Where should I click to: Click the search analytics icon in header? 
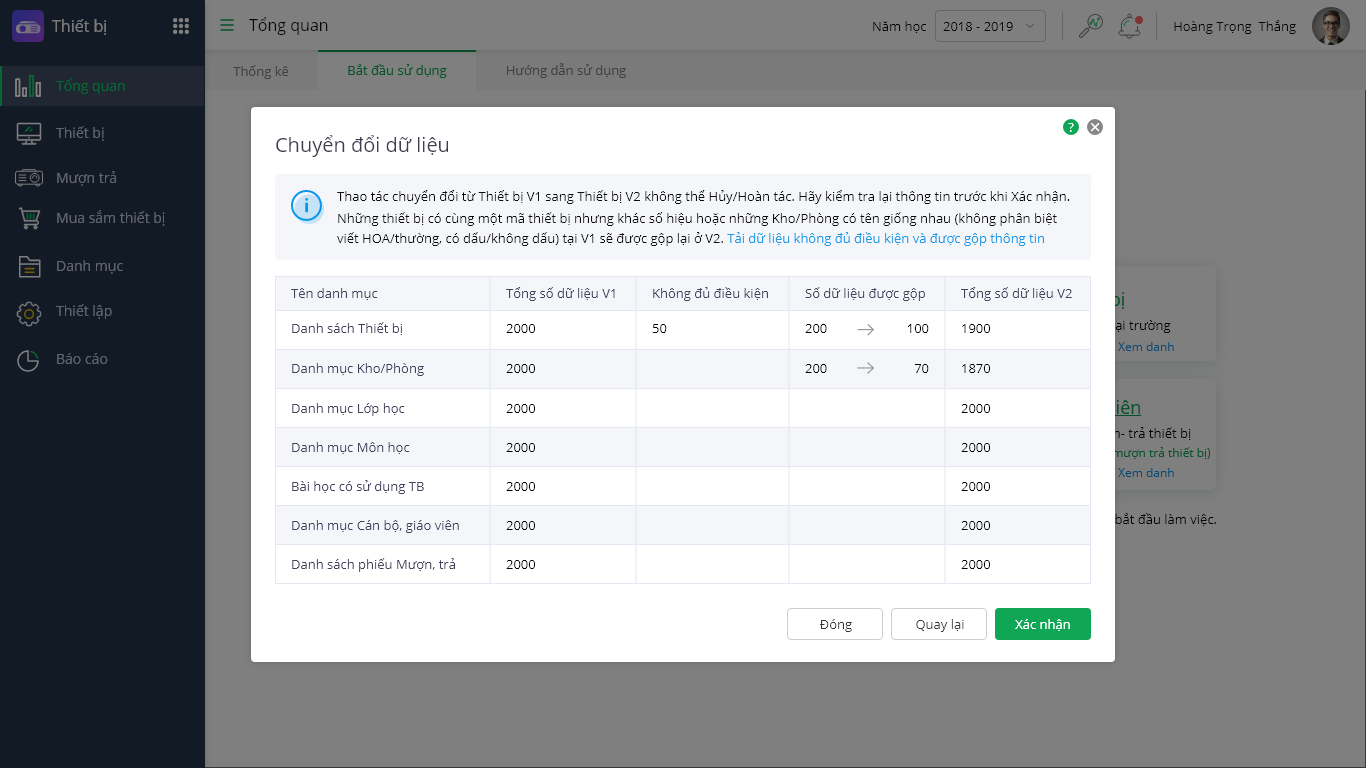1090,27
